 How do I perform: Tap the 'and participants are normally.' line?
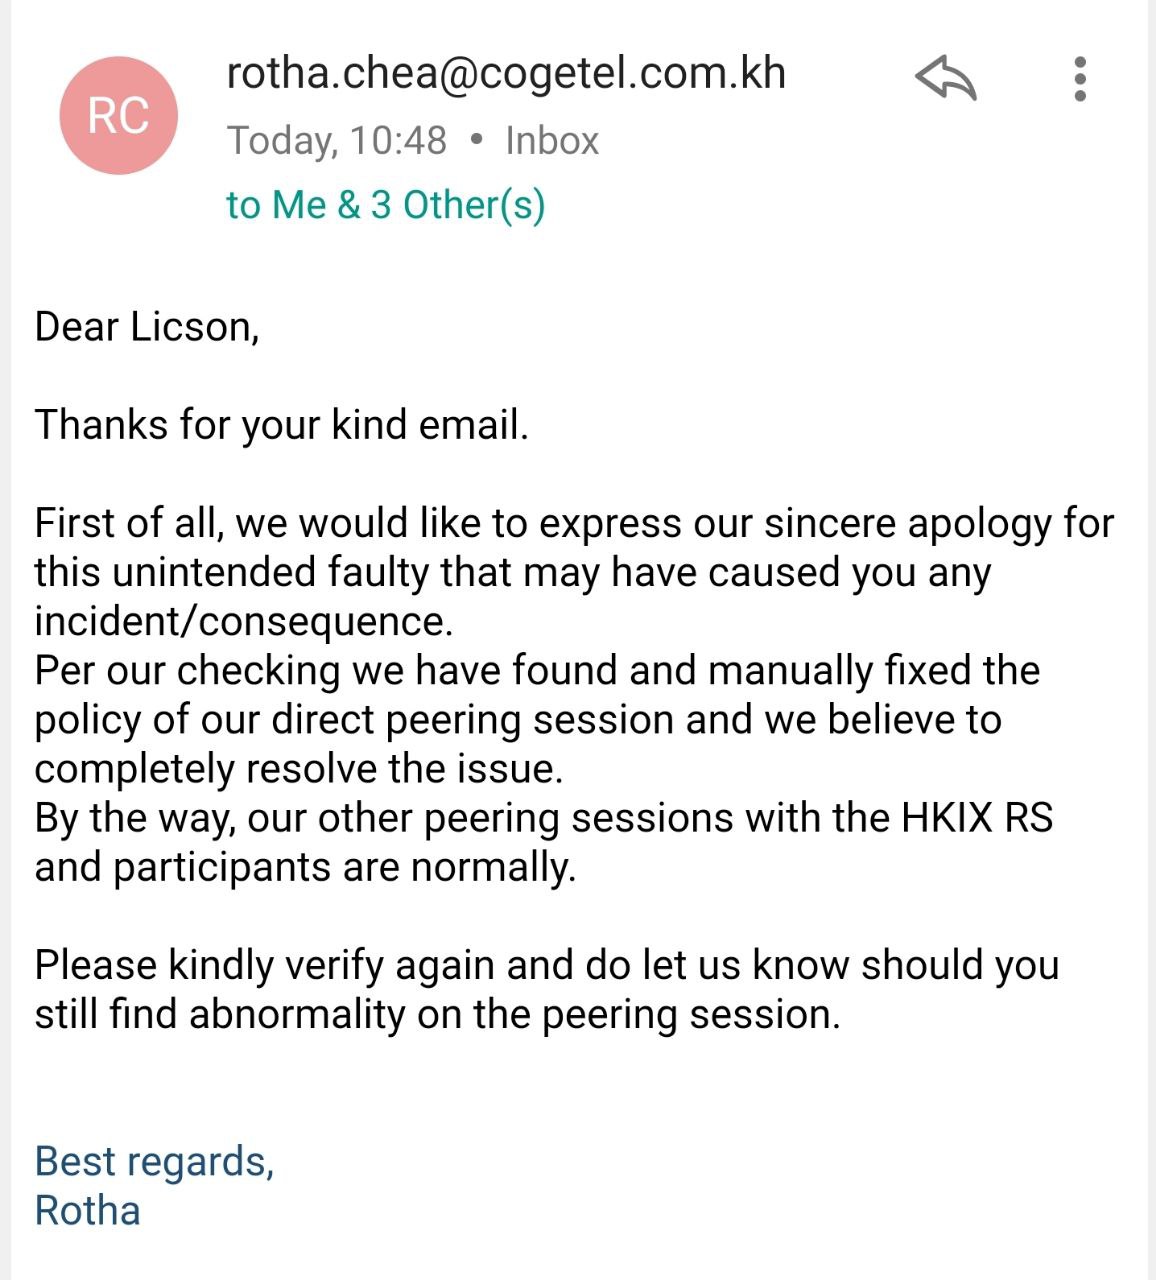coord(305,866)
